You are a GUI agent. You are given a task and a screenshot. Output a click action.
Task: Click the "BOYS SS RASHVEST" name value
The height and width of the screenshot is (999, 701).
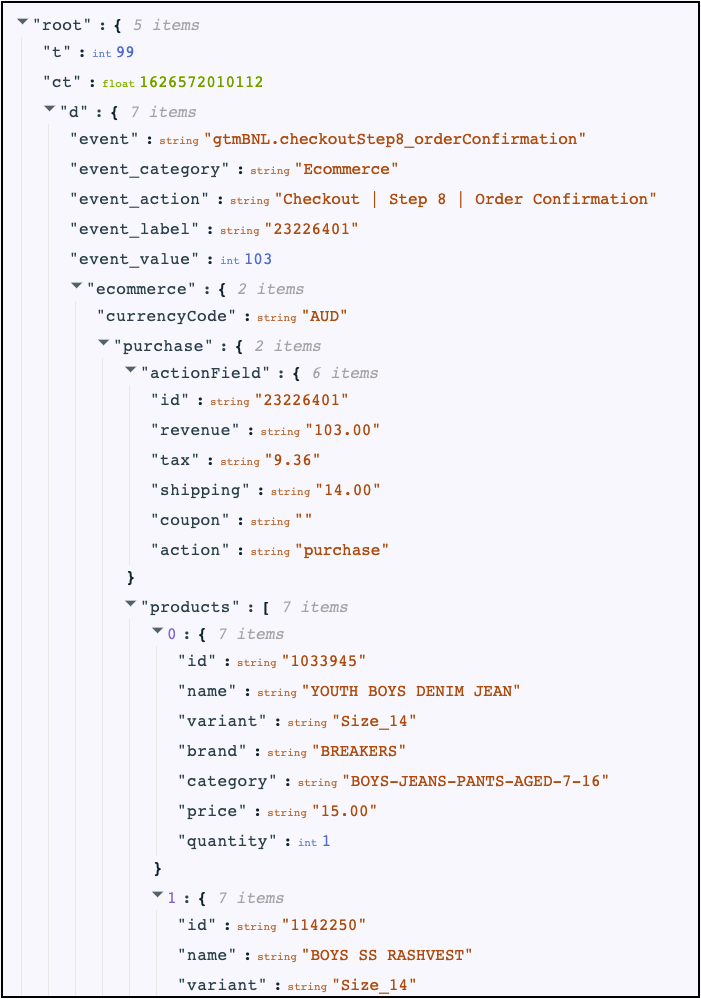pos(387,956)
